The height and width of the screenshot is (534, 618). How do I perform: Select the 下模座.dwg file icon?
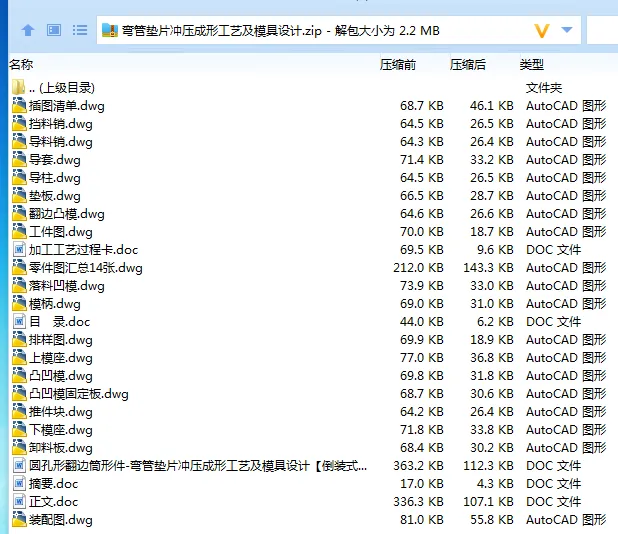19,430
